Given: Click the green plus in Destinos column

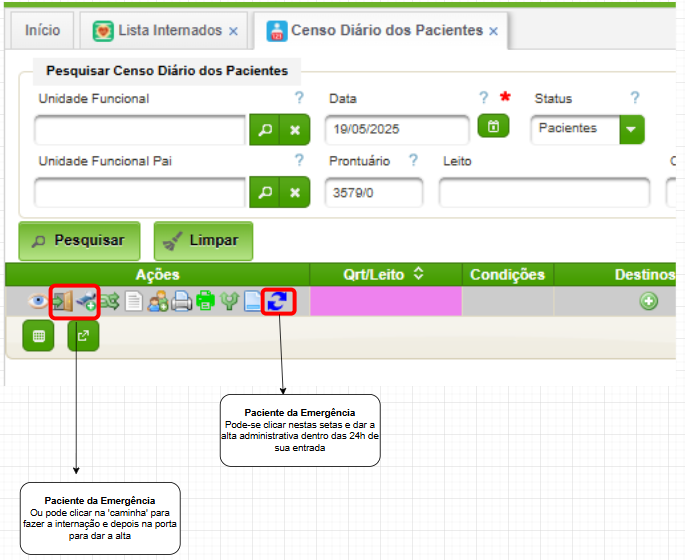Looking at the screenshot, I should click(x=648, y=302).
